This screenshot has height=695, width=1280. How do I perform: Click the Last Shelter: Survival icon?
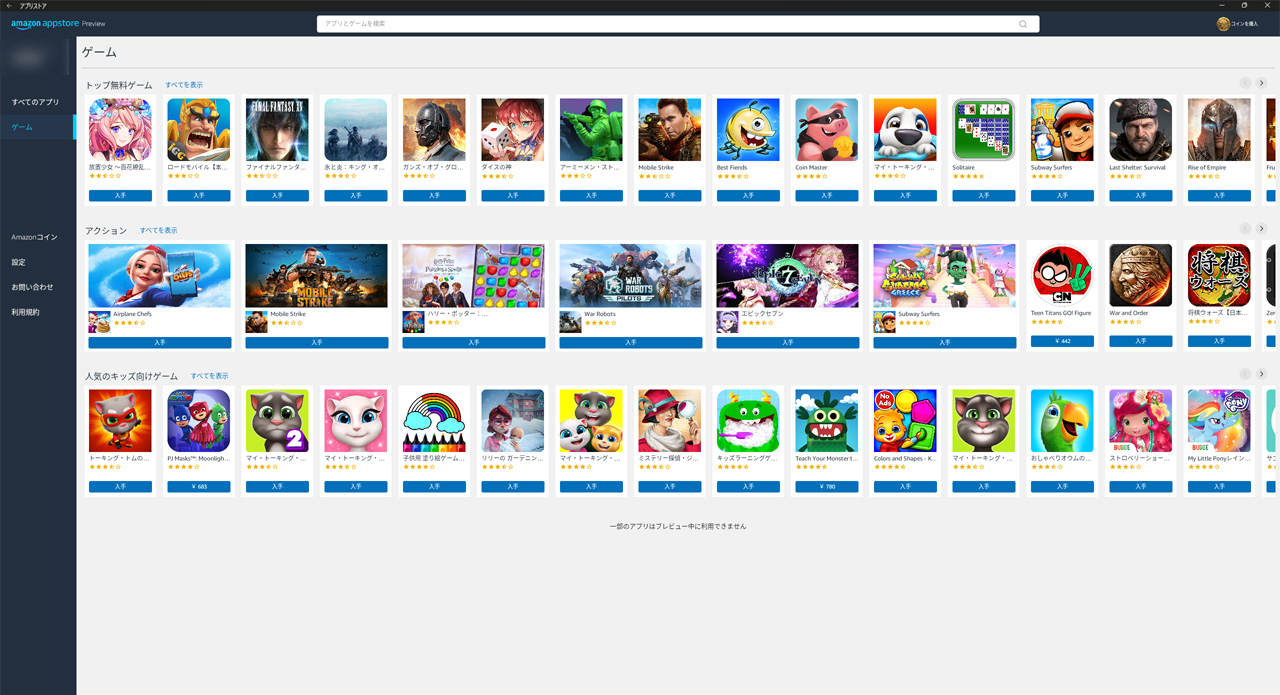point(1141,130)
